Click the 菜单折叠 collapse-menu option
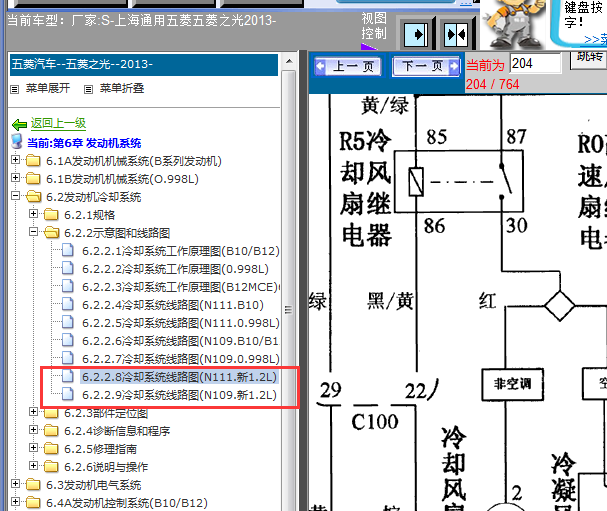 122,88
